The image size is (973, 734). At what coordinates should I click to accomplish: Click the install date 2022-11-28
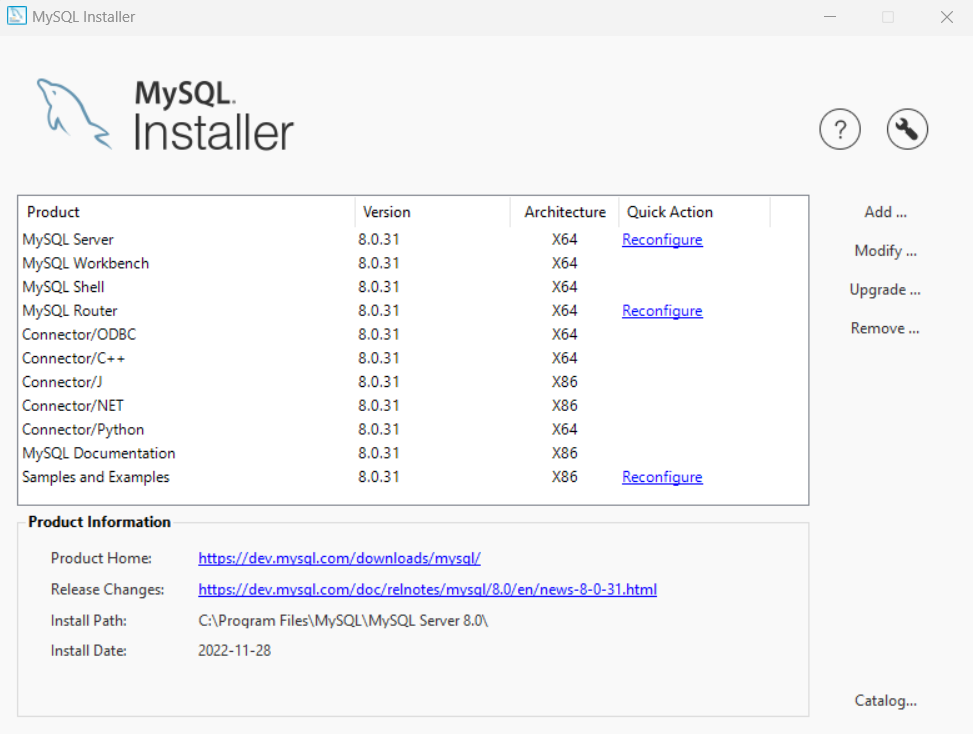coord(235,651)
